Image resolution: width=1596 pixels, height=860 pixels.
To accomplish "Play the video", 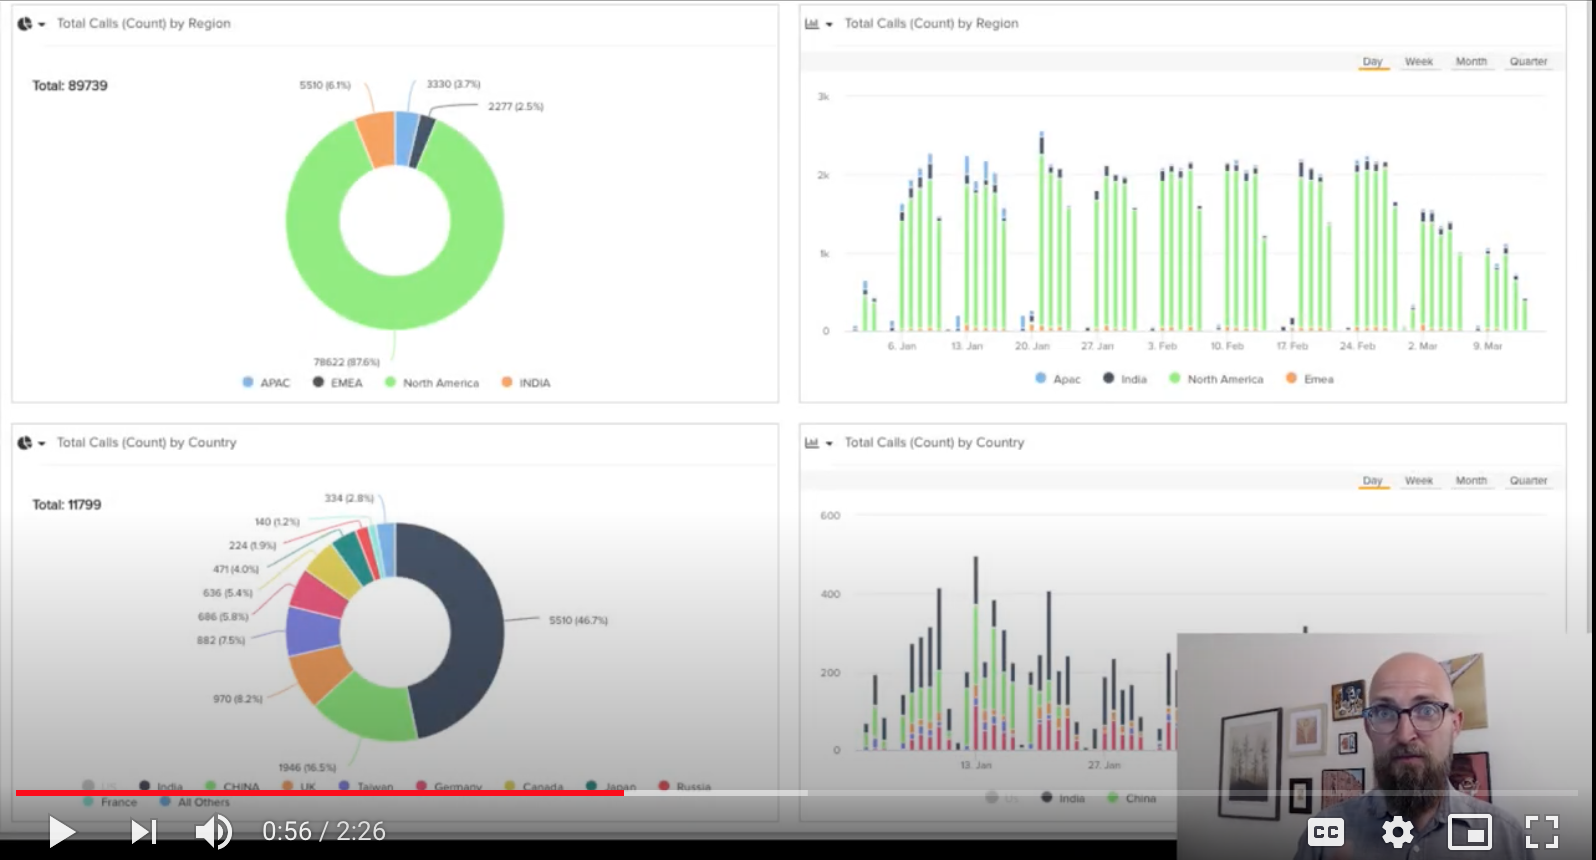I will click(x=61, y=831).
